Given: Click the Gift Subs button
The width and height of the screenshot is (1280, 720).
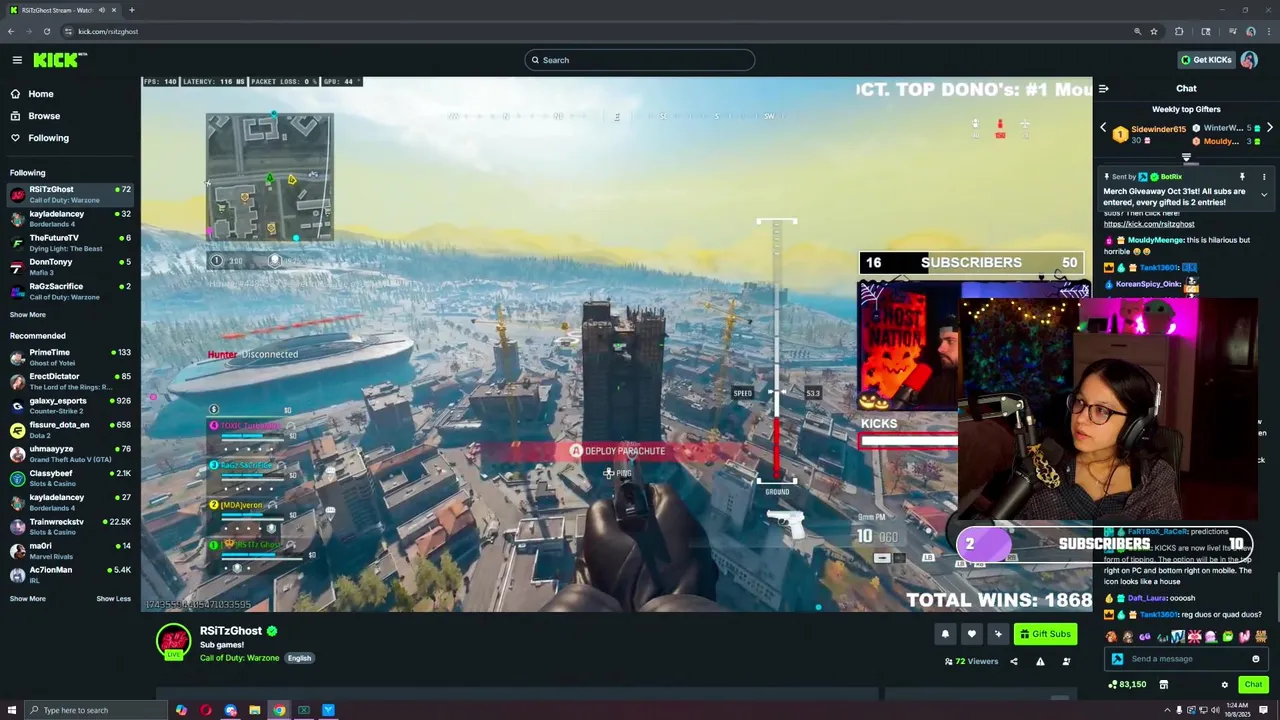Looking at the screenshot, I should [x=1045, y=634].
